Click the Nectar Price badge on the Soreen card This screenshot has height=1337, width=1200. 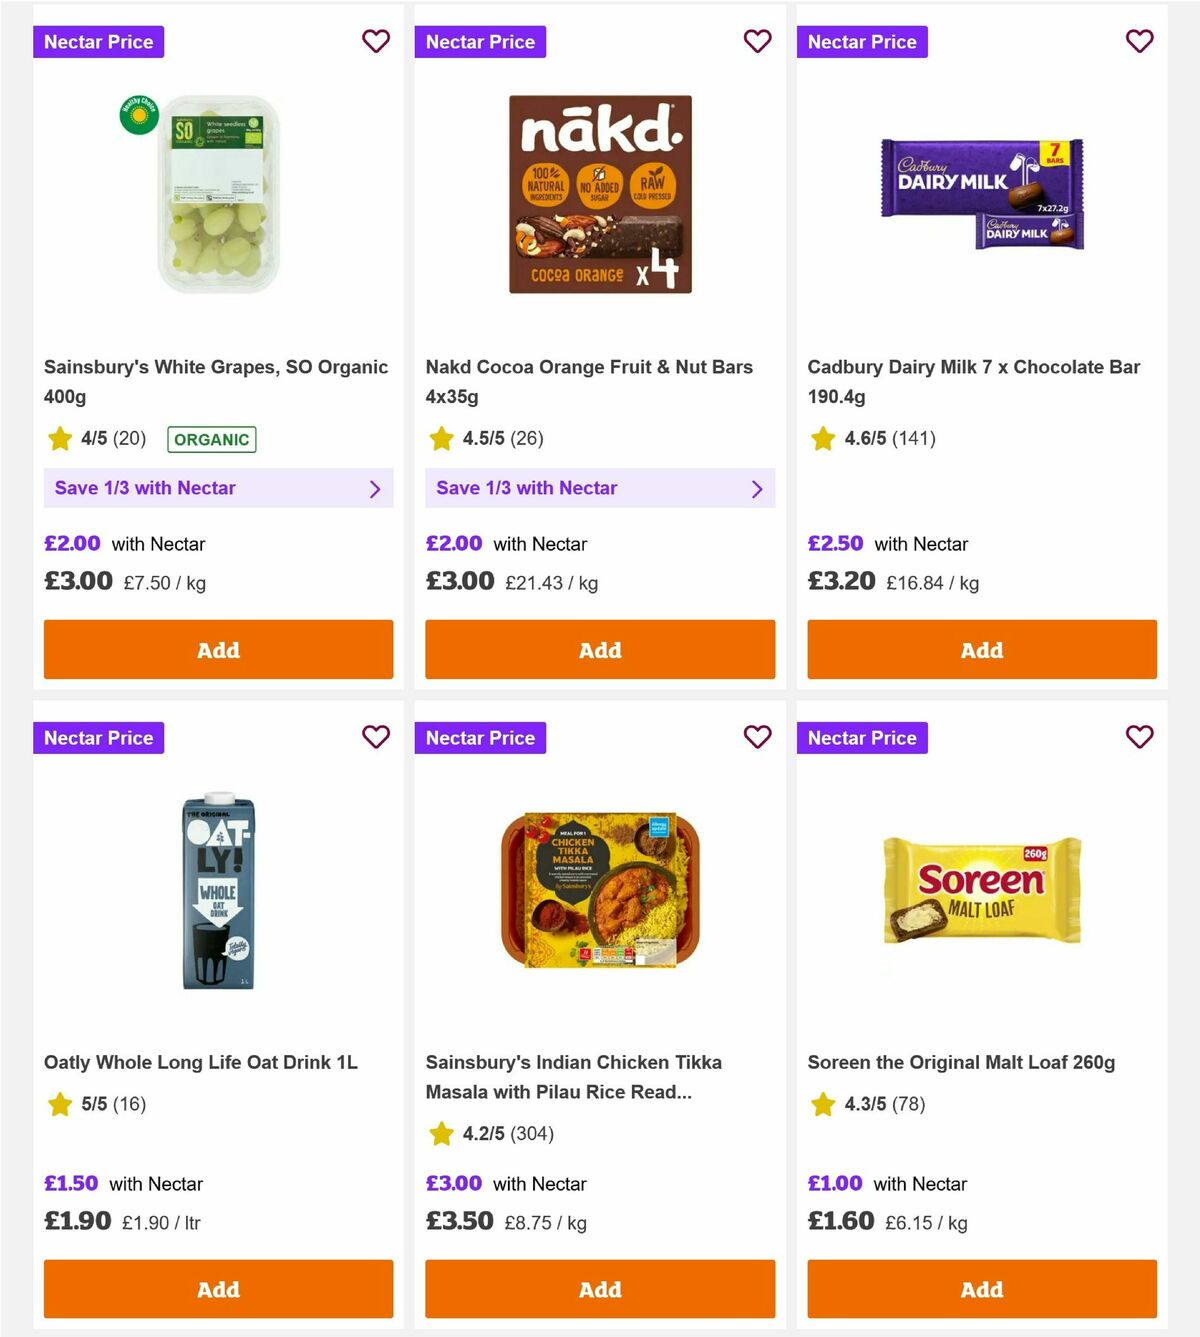pyautogui.click(x=862, y=737)
